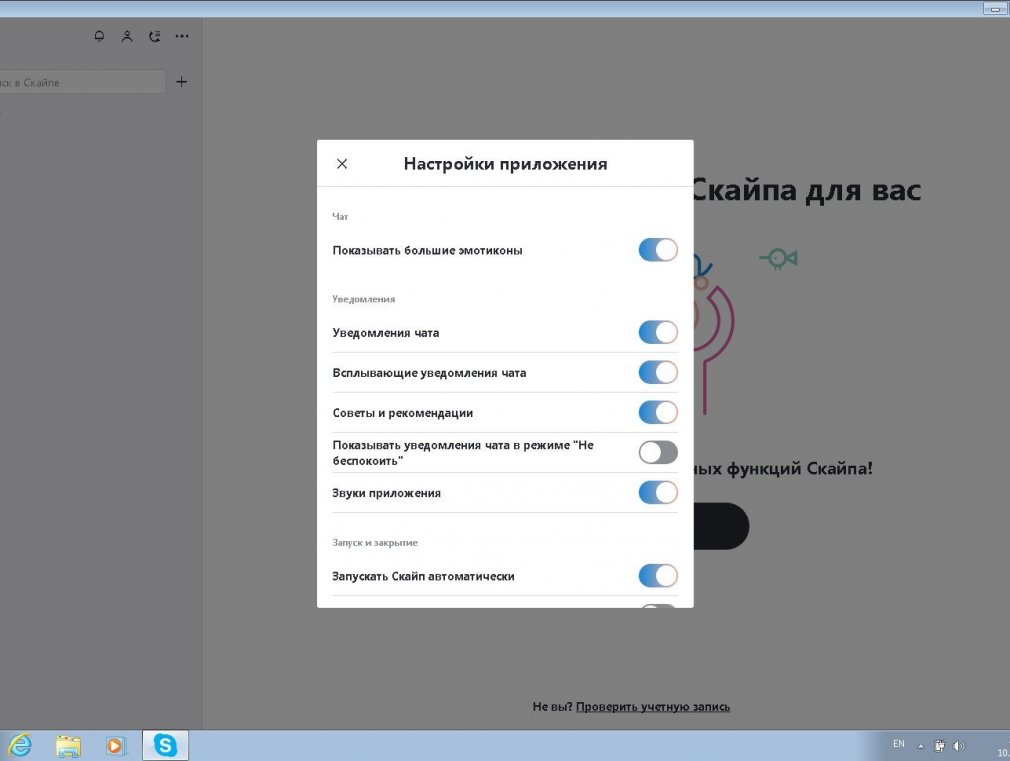Minimize the Skype window
Image resolution: width=1010 pixels, height=761 pixels.
(x=996, y=9)
